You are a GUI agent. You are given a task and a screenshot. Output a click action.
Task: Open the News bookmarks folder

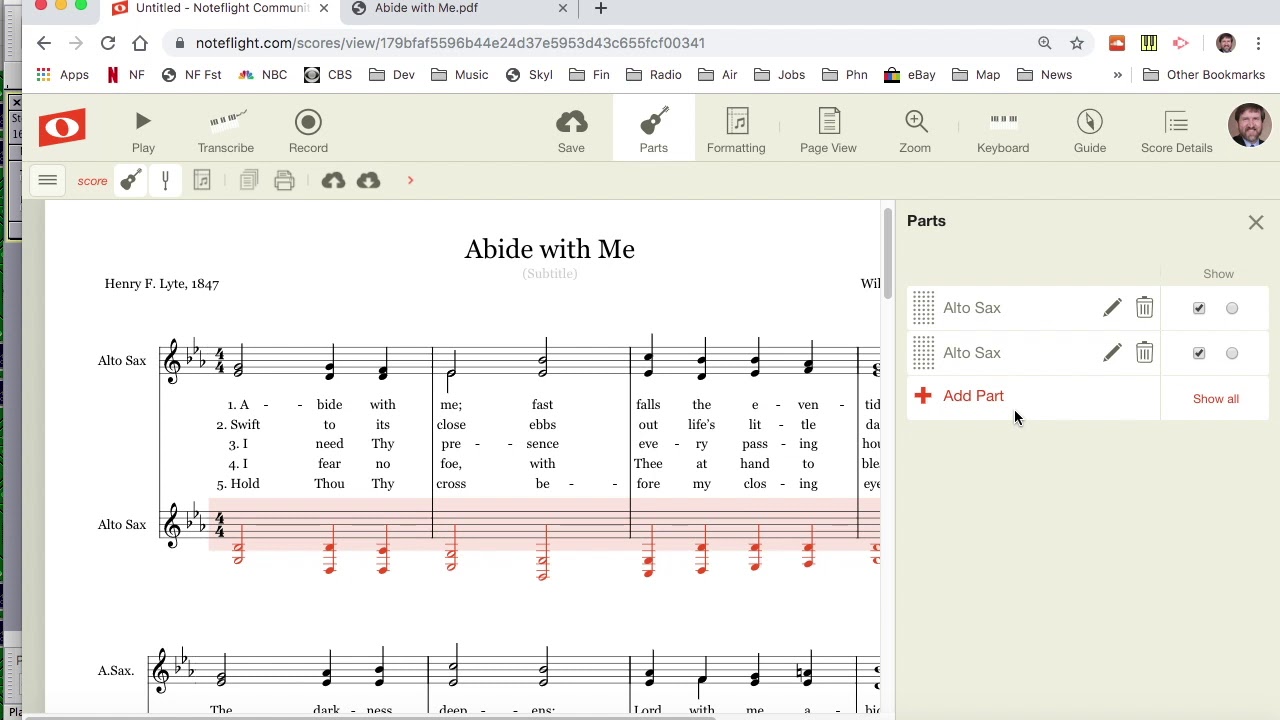pyautogui.click(x=1044, y=75)
